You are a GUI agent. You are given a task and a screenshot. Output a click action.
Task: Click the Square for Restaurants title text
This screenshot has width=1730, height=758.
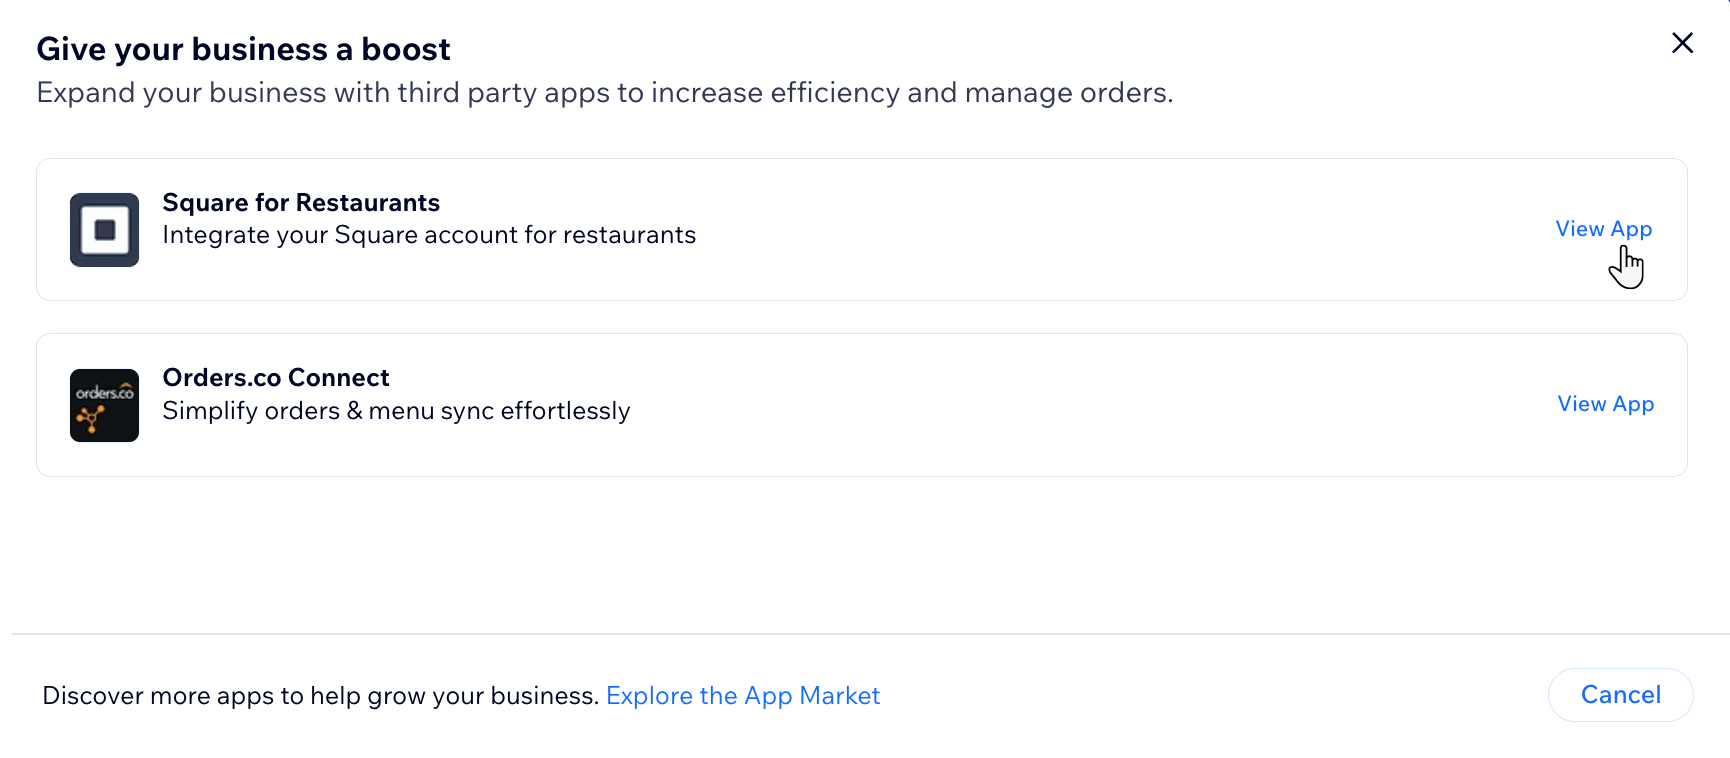pyautogui.click(x=301, y=202)
